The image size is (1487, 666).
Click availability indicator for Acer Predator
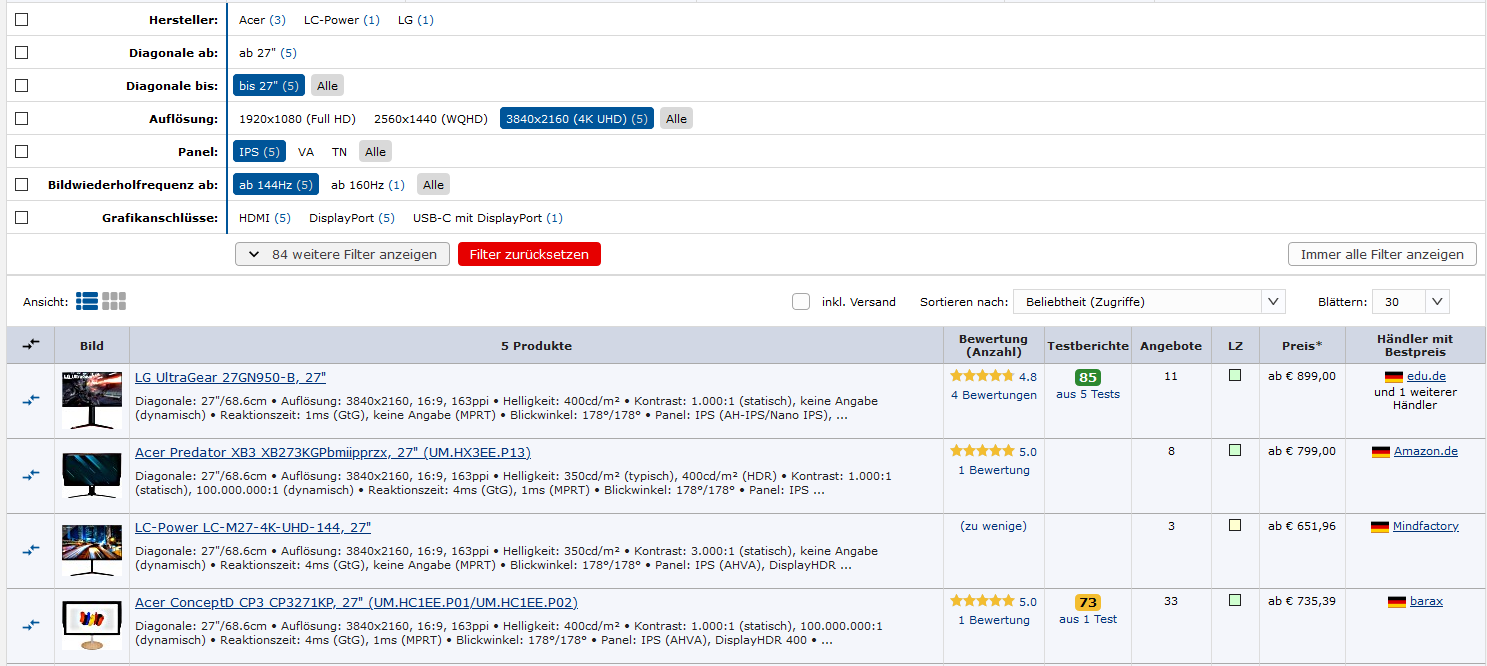(x=1235, y=451)
